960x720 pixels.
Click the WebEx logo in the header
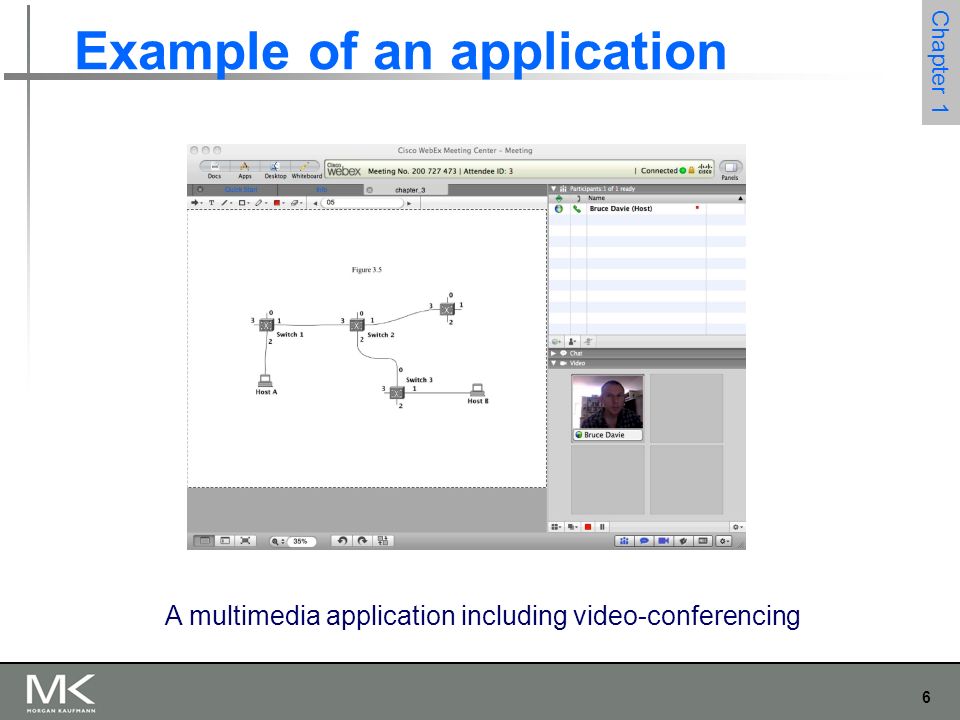343,170
